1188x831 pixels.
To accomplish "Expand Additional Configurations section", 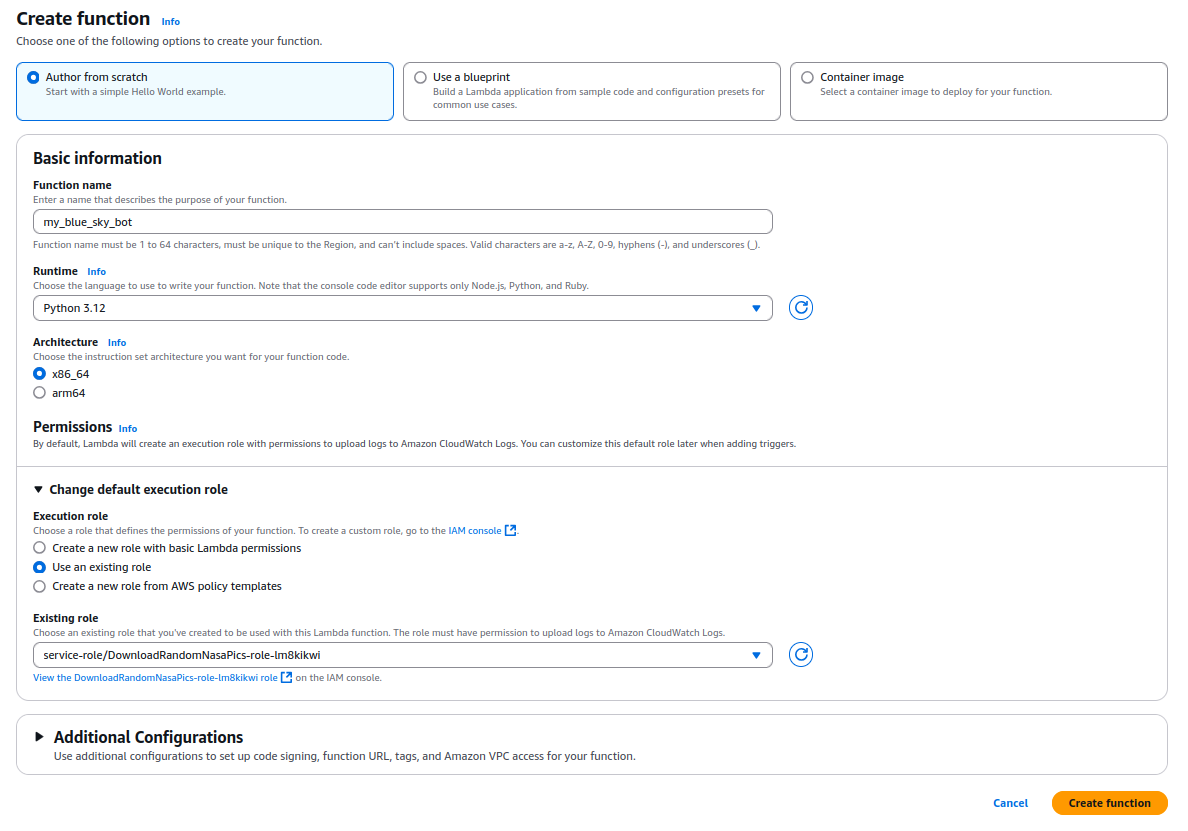I will pos(40,737).
